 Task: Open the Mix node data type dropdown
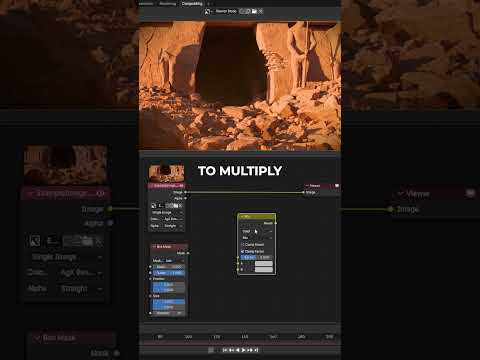pyautogui.click(x=257, y=231)
